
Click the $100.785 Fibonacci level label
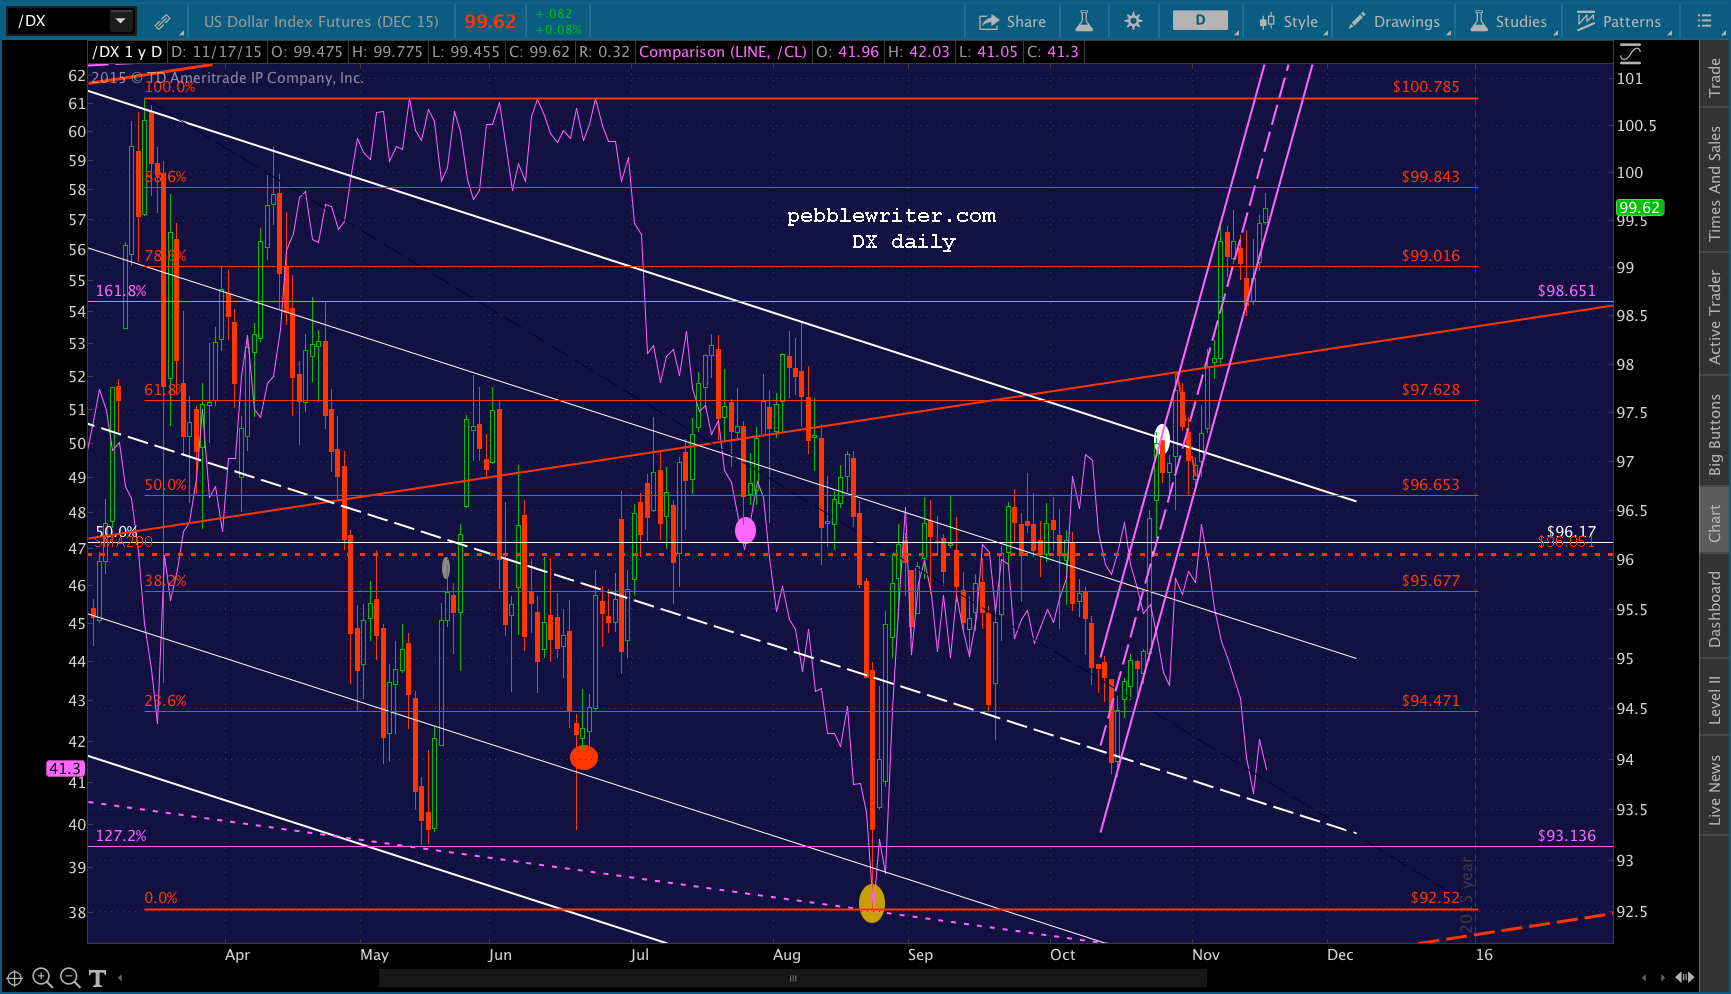click(x=1426, y=87)
